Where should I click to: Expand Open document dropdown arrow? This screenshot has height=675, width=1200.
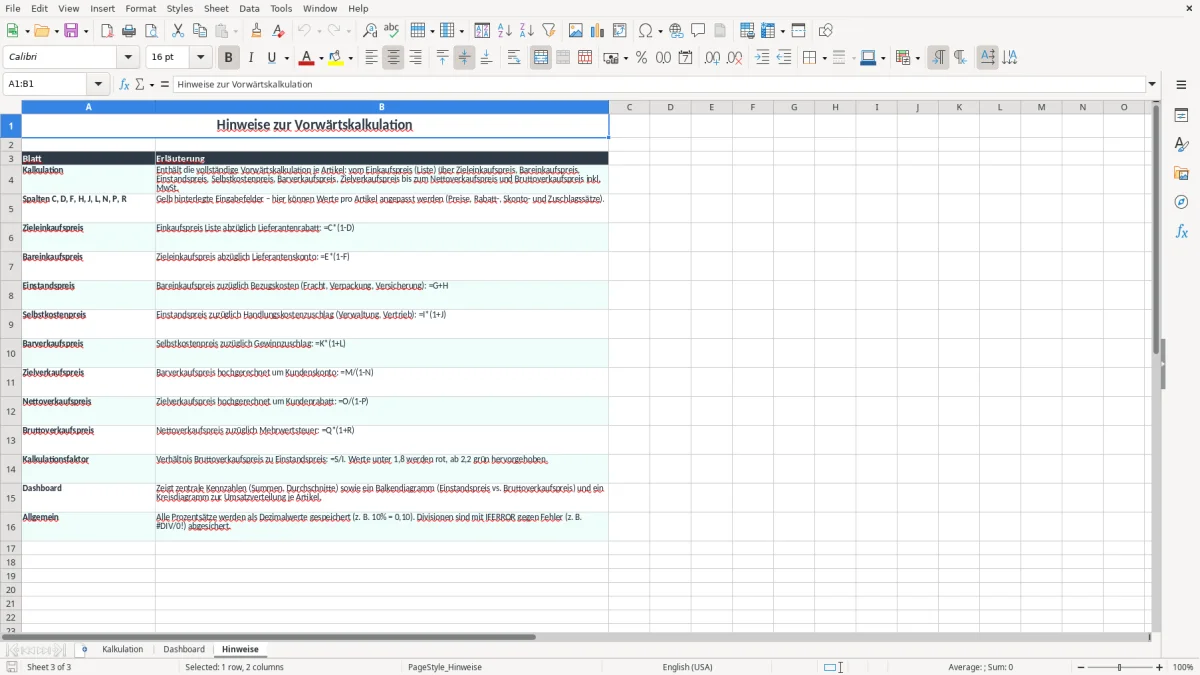click(54, 31)
